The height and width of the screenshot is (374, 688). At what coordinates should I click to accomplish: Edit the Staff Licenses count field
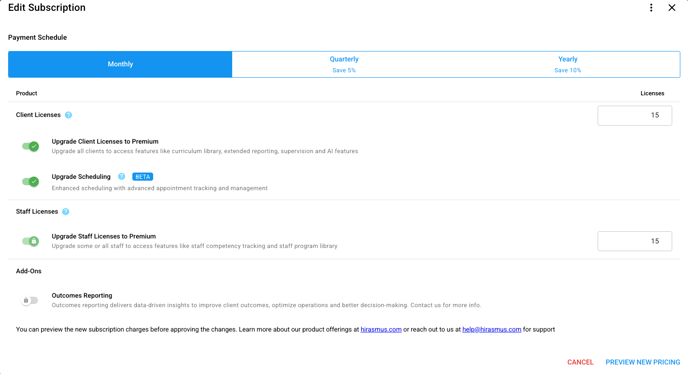pos(634,241)
